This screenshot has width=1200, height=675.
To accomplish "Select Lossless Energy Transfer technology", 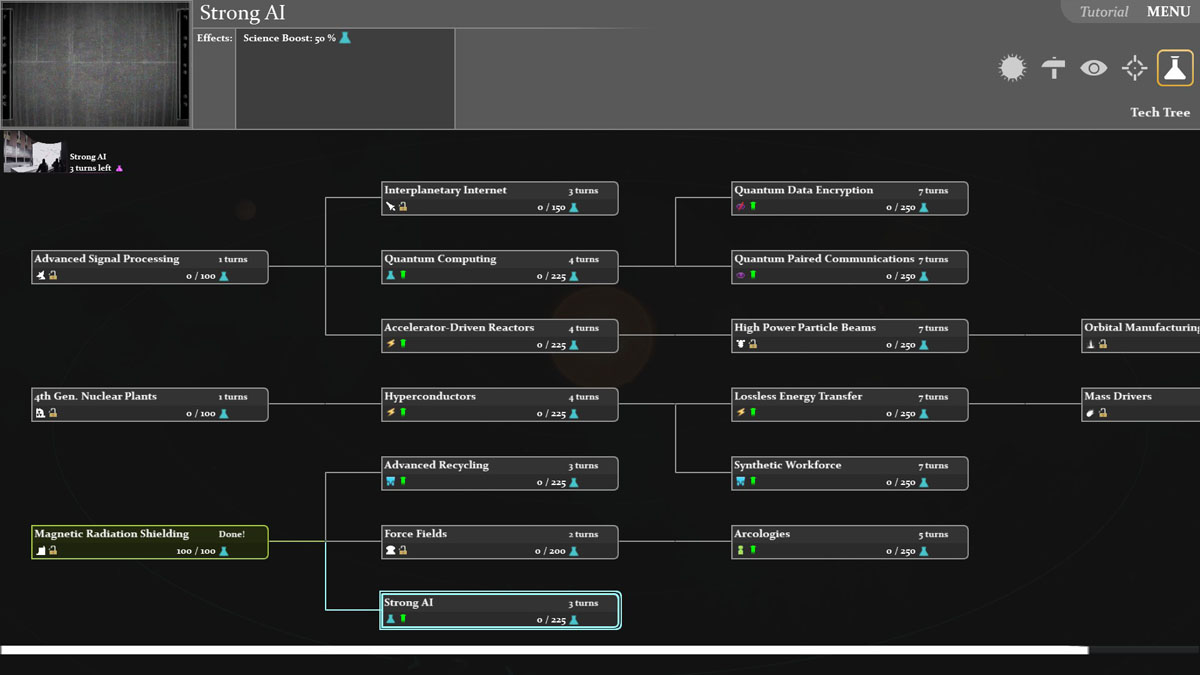I will click(850, 404).
